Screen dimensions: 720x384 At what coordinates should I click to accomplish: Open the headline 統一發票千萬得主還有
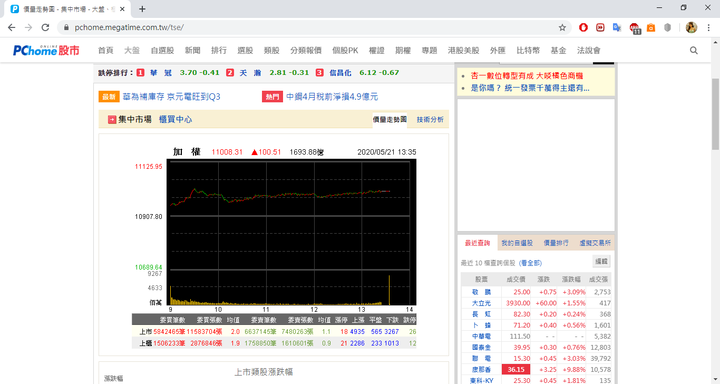(x=530, y=88)
